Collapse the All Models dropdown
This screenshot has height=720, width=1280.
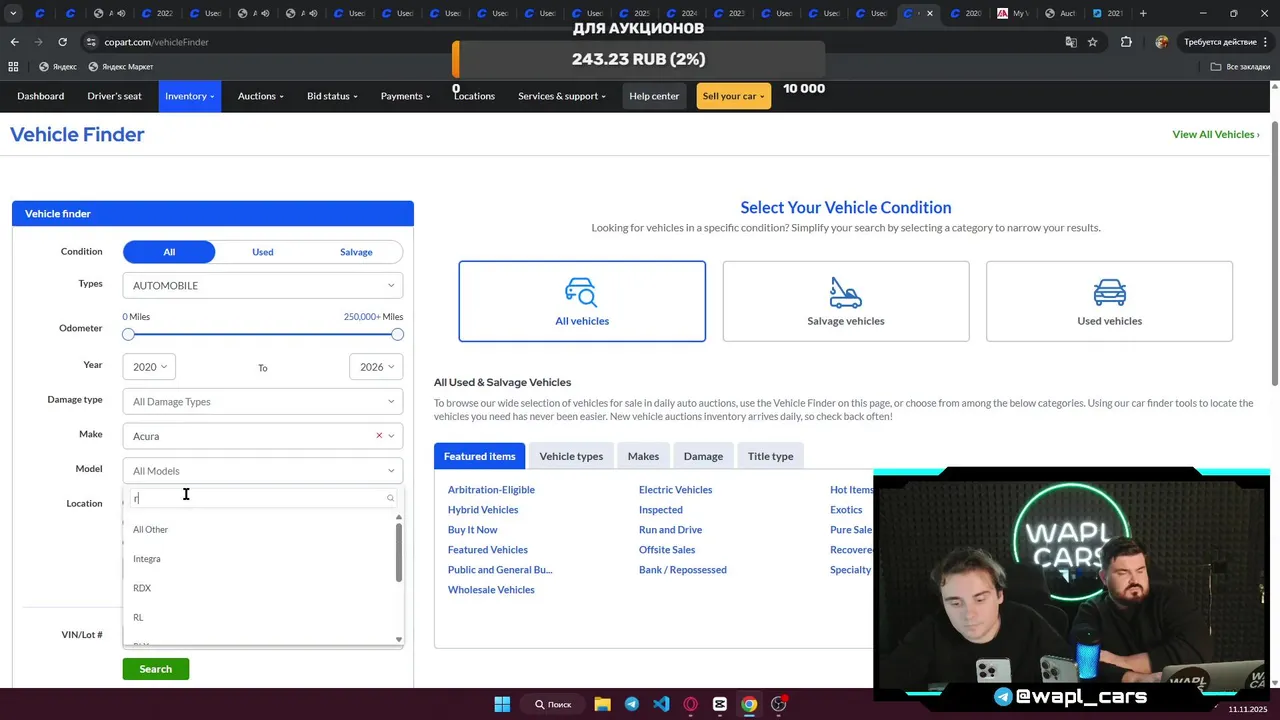263,471
